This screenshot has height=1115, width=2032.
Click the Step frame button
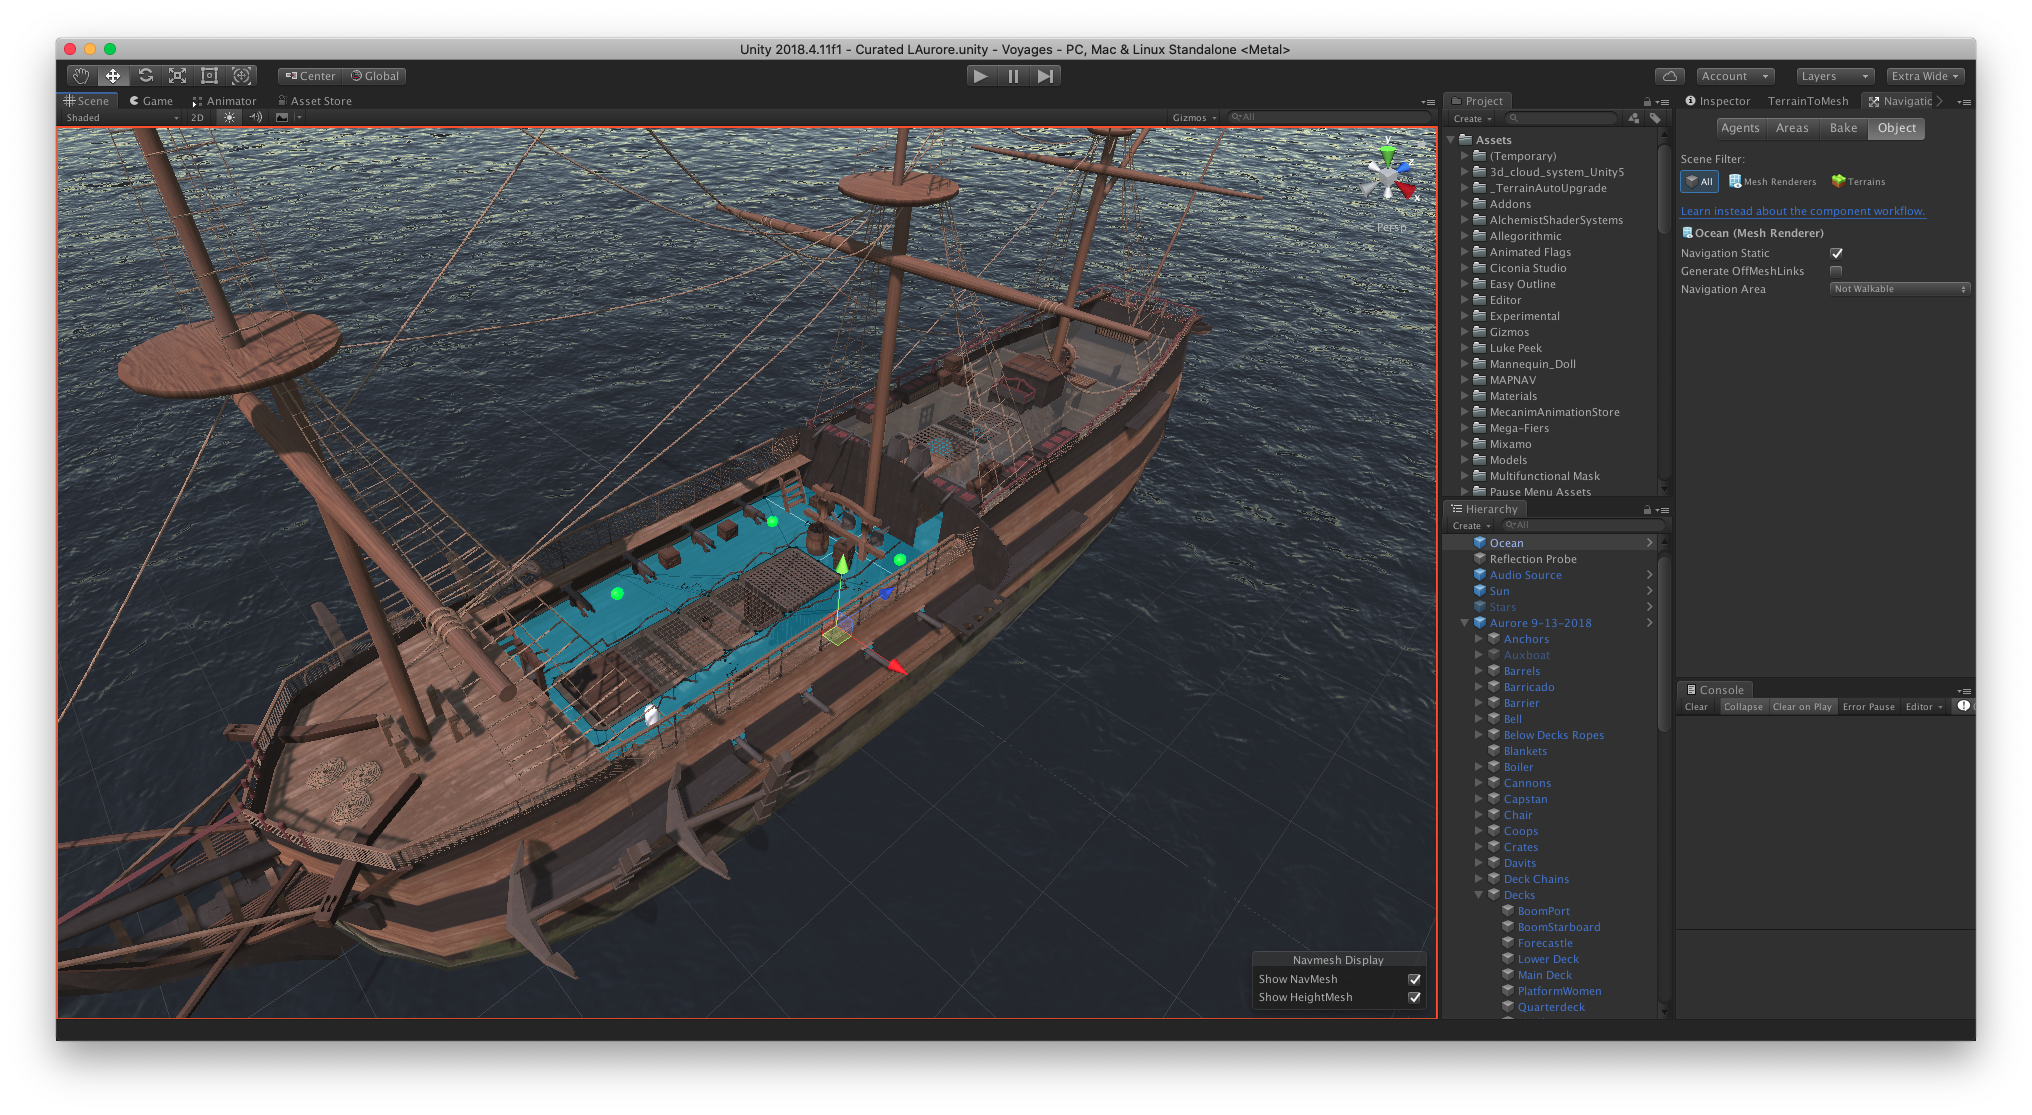1045,76
